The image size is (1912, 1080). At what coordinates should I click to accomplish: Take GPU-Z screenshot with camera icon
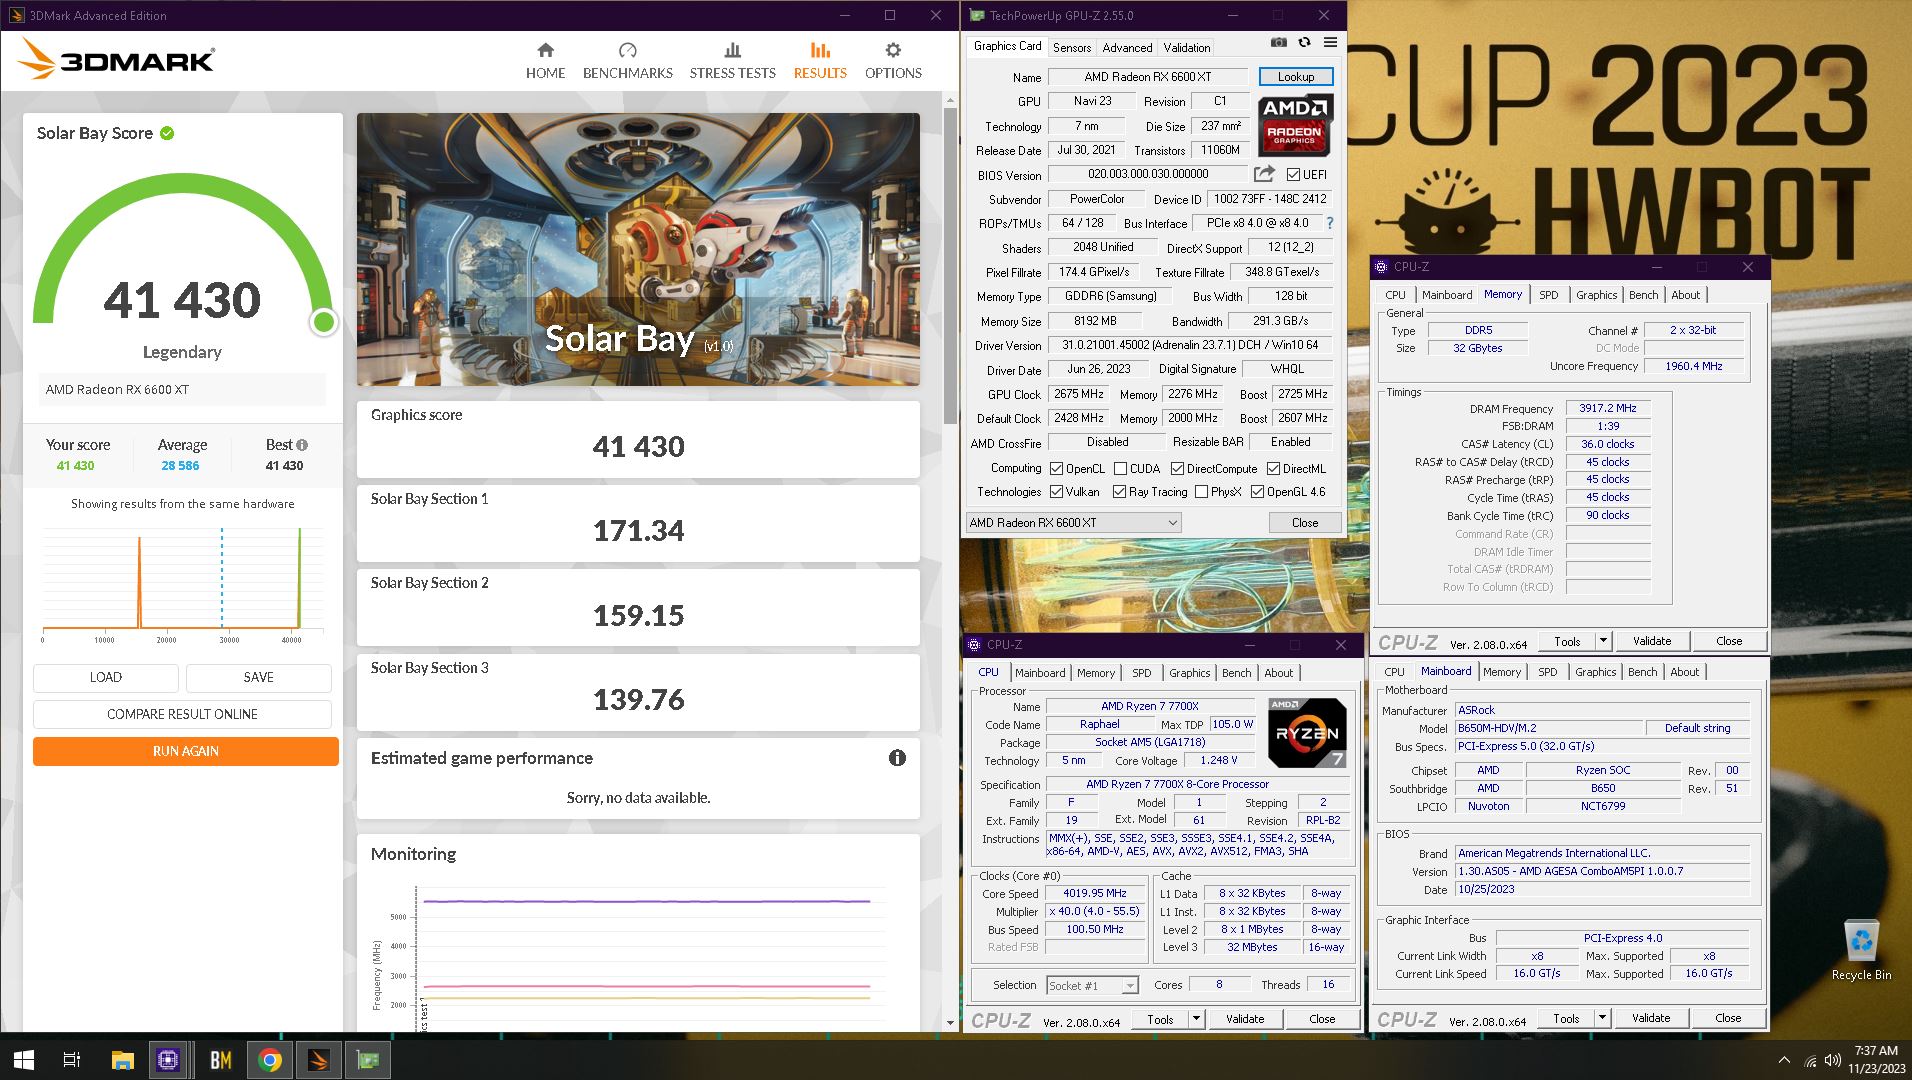1278,42
